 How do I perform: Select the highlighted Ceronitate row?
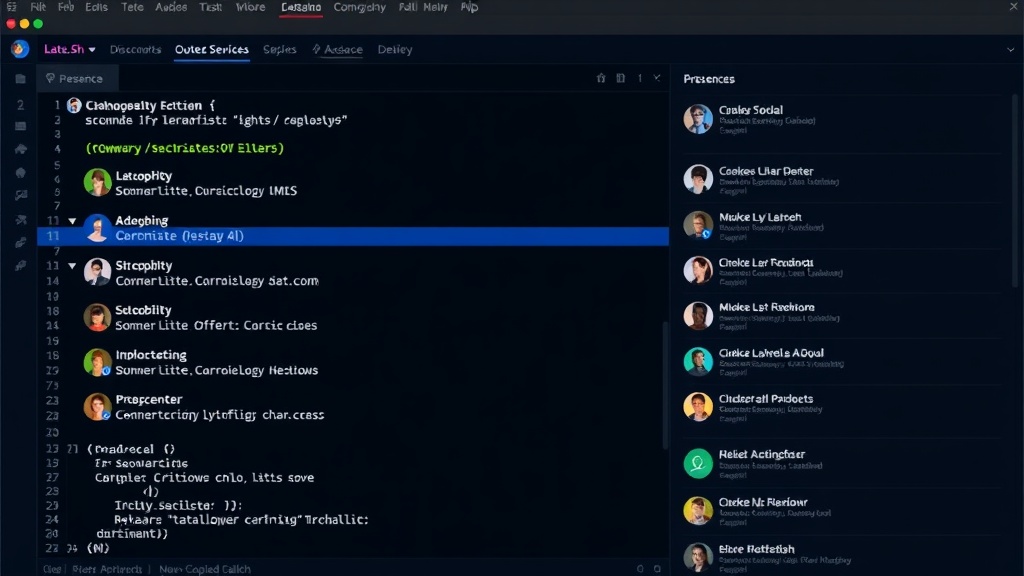(353, 236)
